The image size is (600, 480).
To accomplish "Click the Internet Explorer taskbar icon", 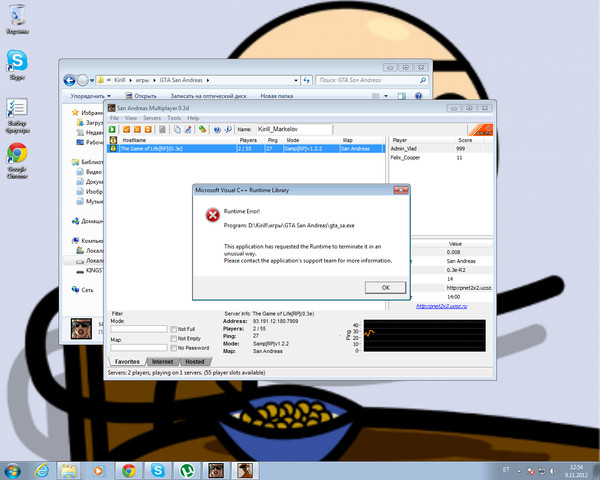I will [x=41, y=470].
